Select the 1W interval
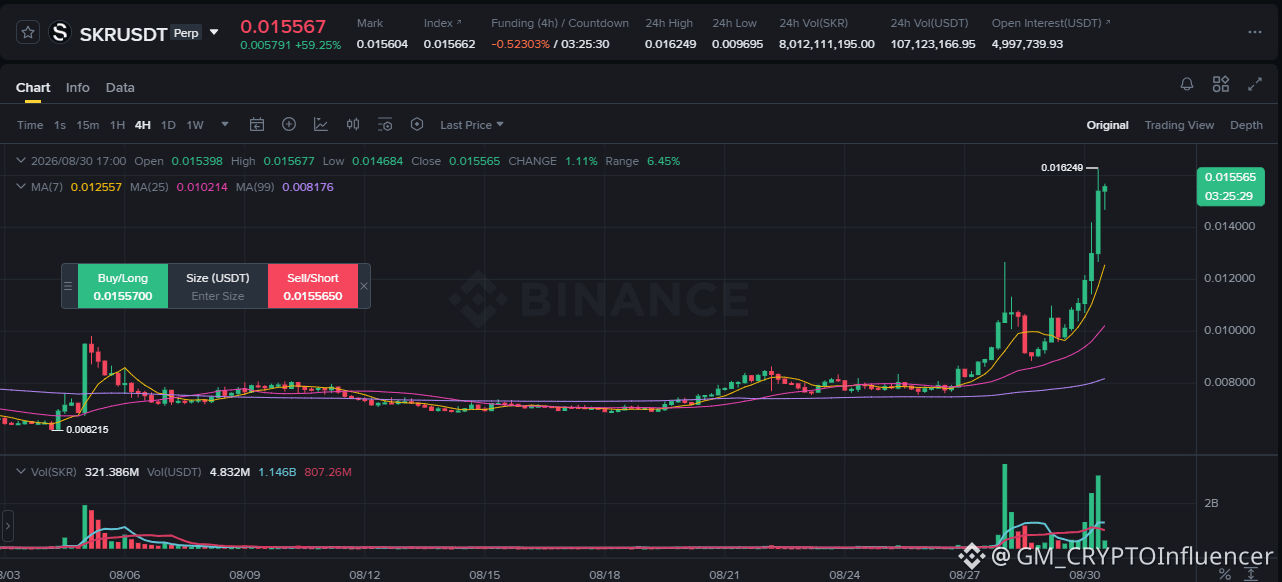The height and width of the screenshot is (582, 1282). [195, 125]
